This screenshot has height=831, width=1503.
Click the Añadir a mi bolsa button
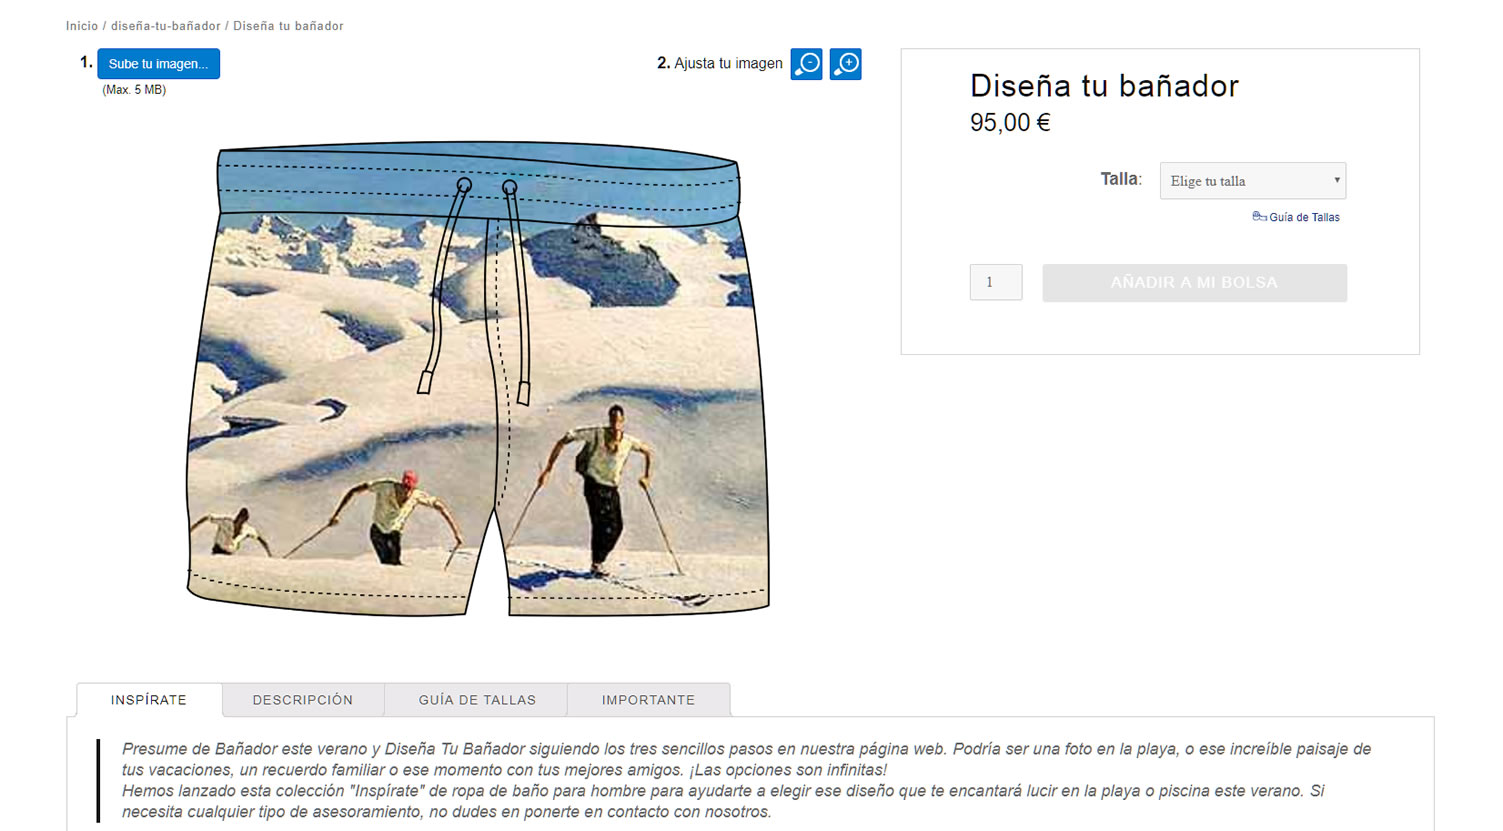click(1194, 283)
